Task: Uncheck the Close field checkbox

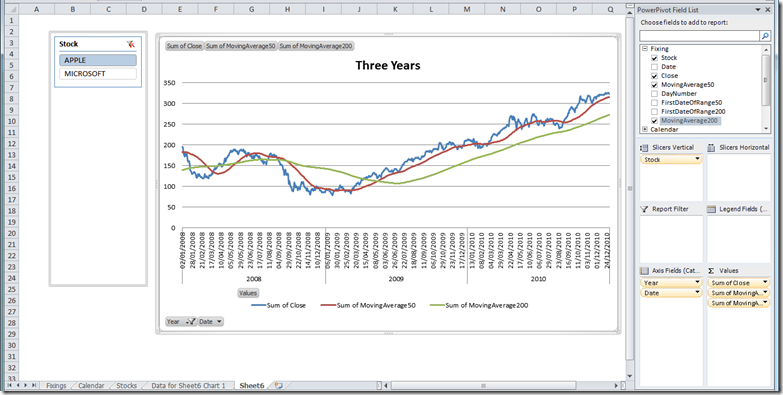Action: point(654,76)
